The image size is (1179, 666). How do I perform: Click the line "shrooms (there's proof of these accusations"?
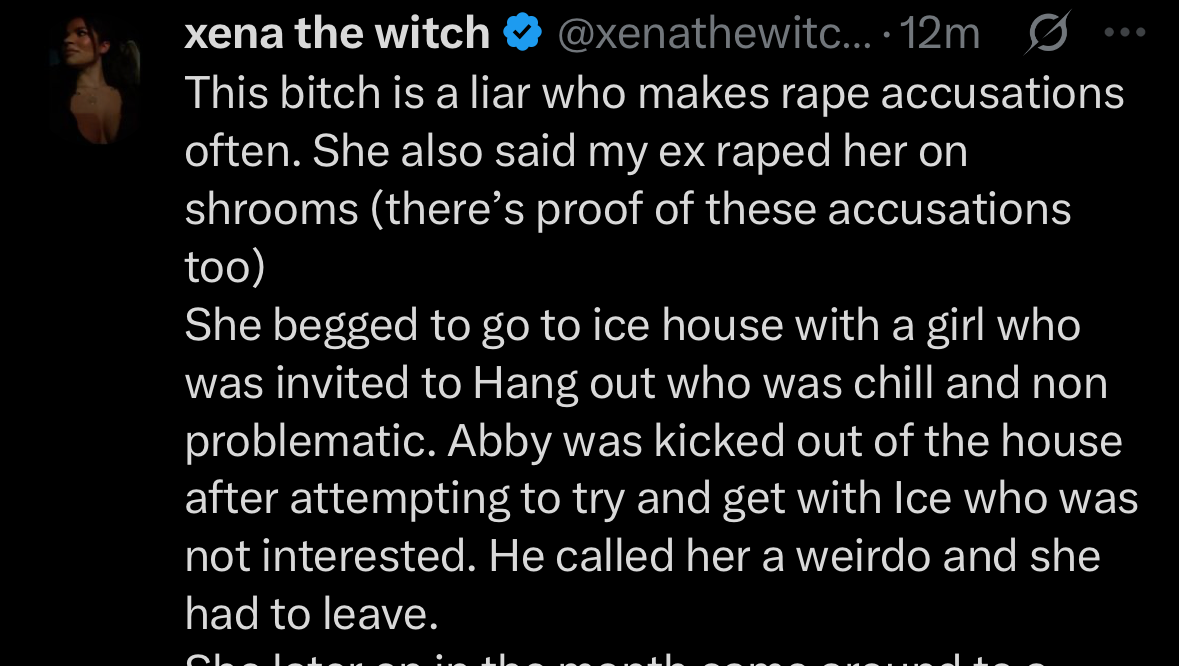[627, 210]
